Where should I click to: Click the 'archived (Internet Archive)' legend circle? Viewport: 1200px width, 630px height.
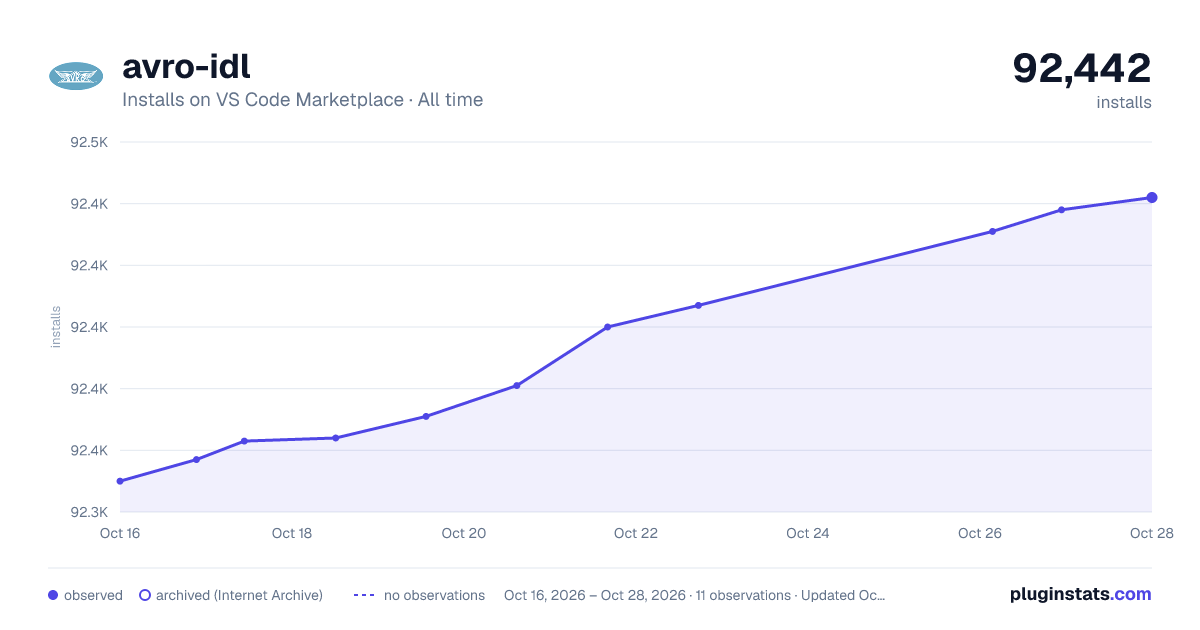(x=145, y=595)
